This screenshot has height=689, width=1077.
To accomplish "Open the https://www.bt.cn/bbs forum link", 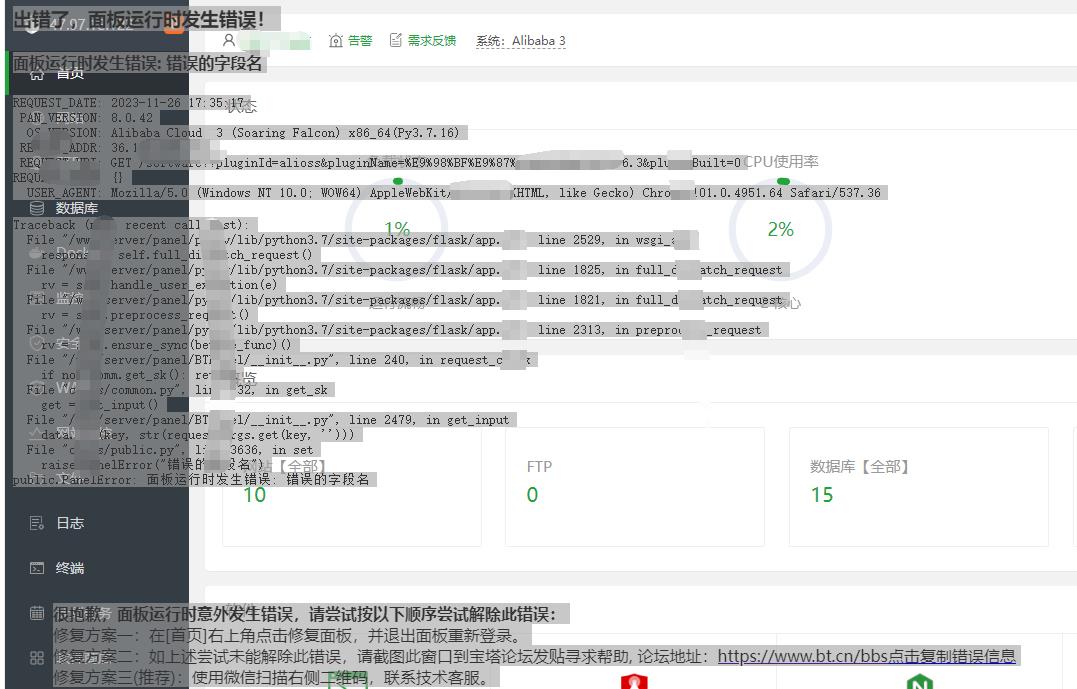I will (x=803, y=656).
